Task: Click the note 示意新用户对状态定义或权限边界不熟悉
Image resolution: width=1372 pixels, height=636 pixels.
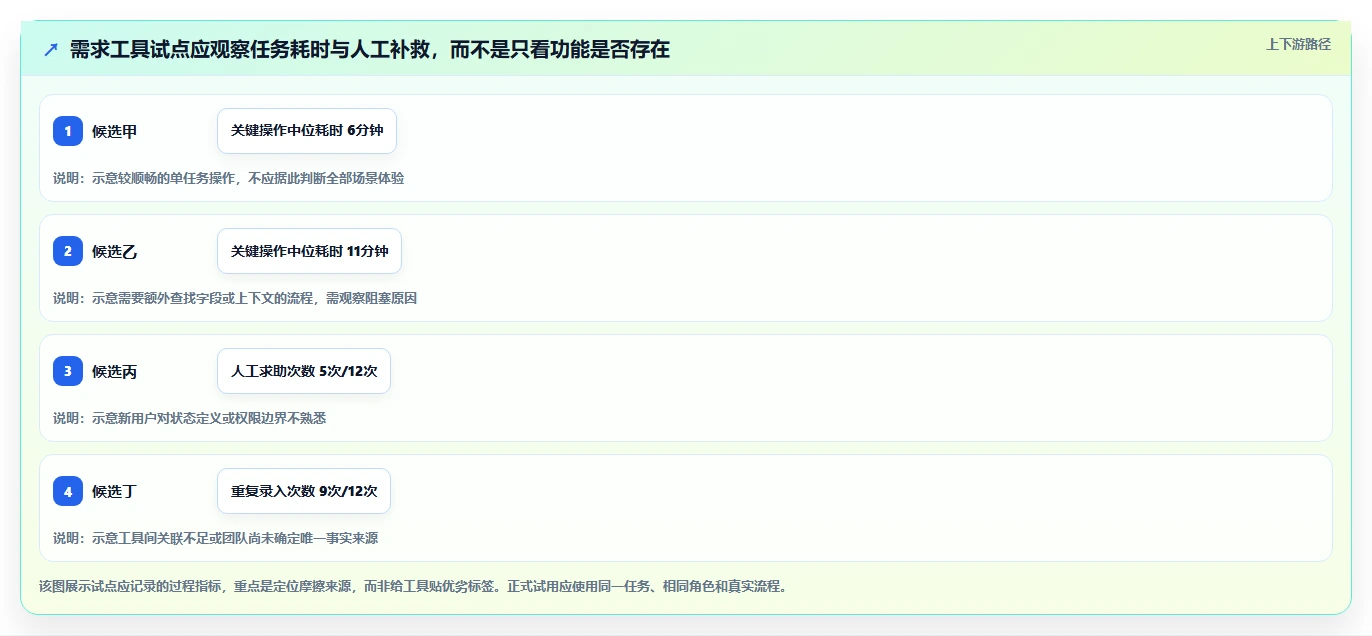Action: pos(209,418)
